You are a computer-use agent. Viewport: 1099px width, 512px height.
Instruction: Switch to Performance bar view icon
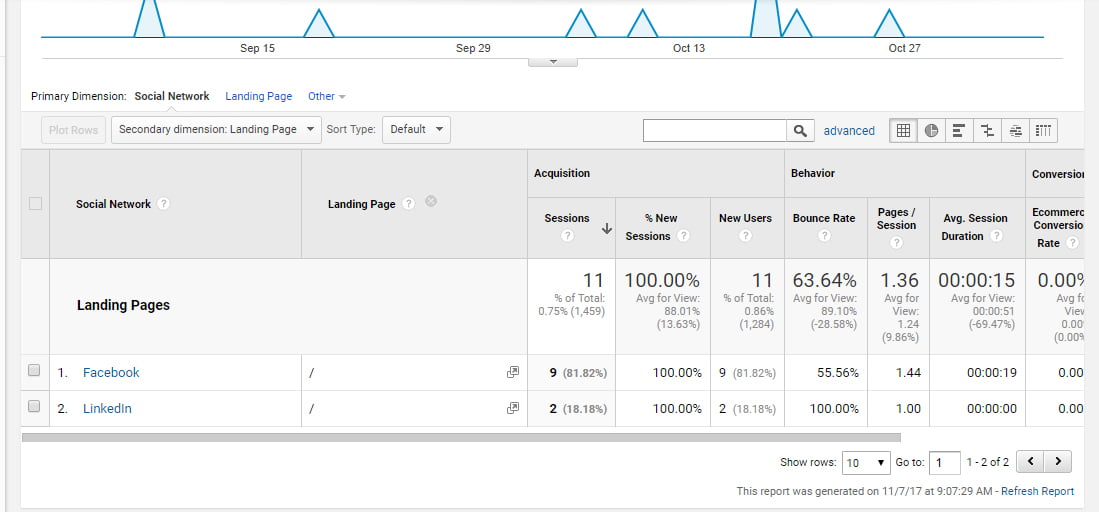tap(960, 130)
